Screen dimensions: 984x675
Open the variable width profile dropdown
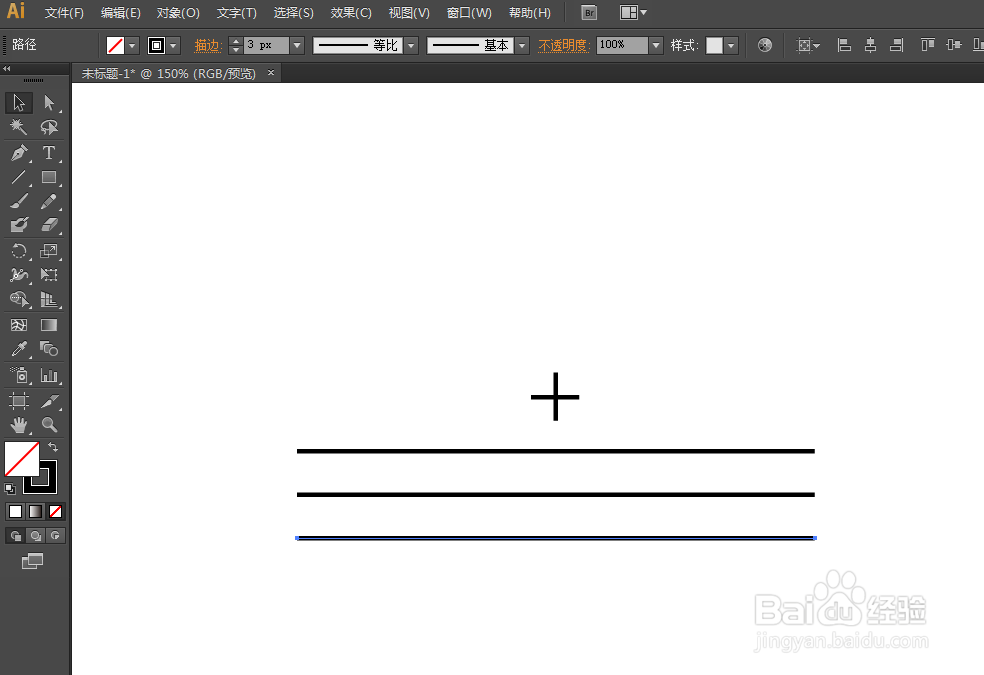[x=410, y=45]
